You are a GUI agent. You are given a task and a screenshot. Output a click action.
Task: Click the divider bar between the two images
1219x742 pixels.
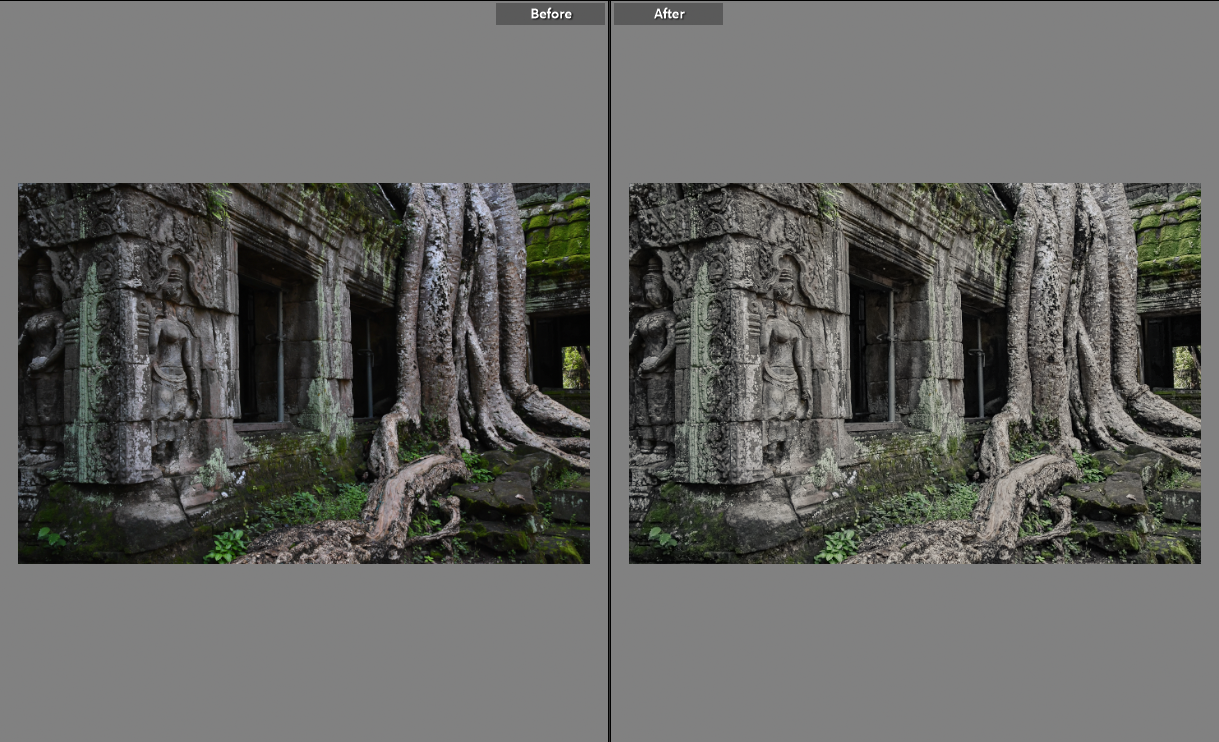tap(609, 400)
